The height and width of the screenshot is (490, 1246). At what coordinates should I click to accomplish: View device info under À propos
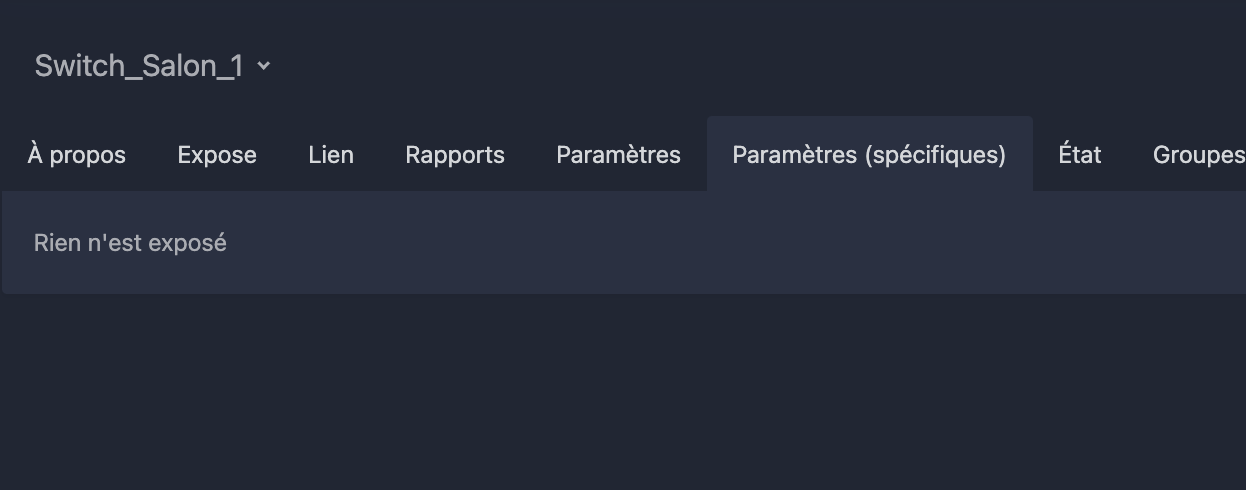(77, 155)
